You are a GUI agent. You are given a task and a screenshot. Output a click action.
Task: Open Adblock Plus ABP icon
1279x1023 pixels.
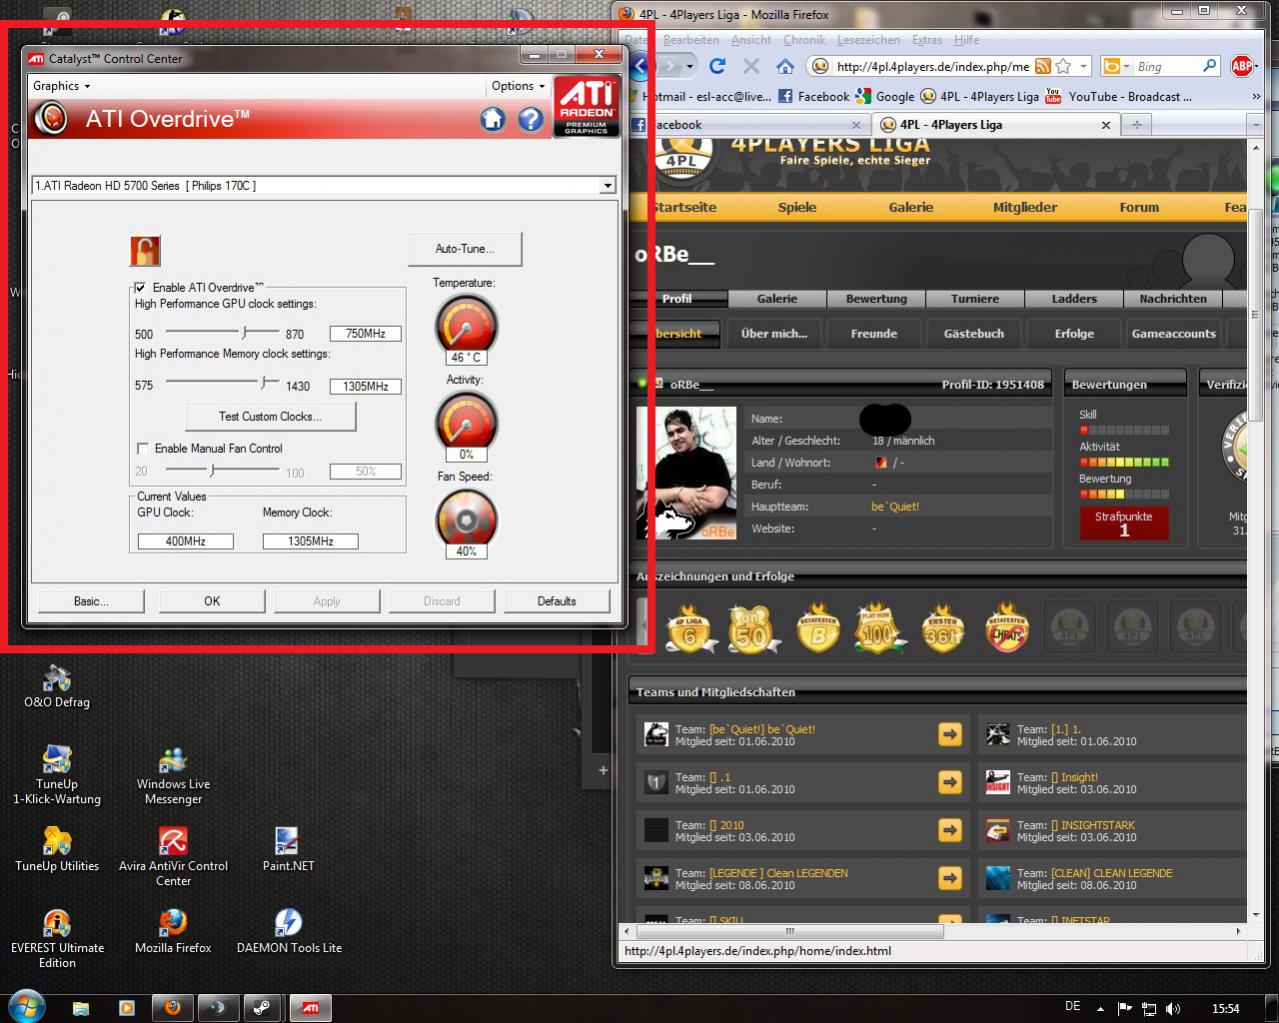[1242, 66]
